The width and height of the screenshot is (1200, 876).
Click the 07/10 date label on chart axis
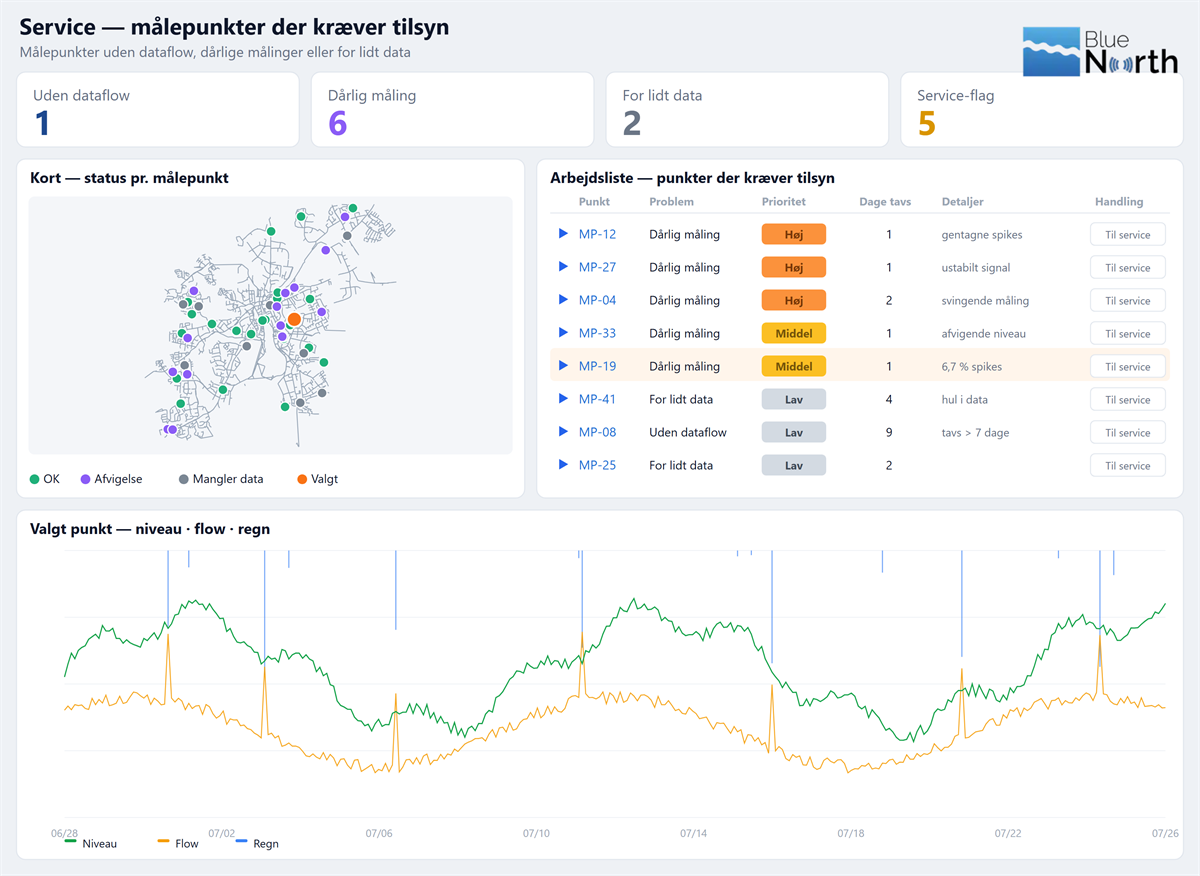pyautogui.click(x=536, y=832)
